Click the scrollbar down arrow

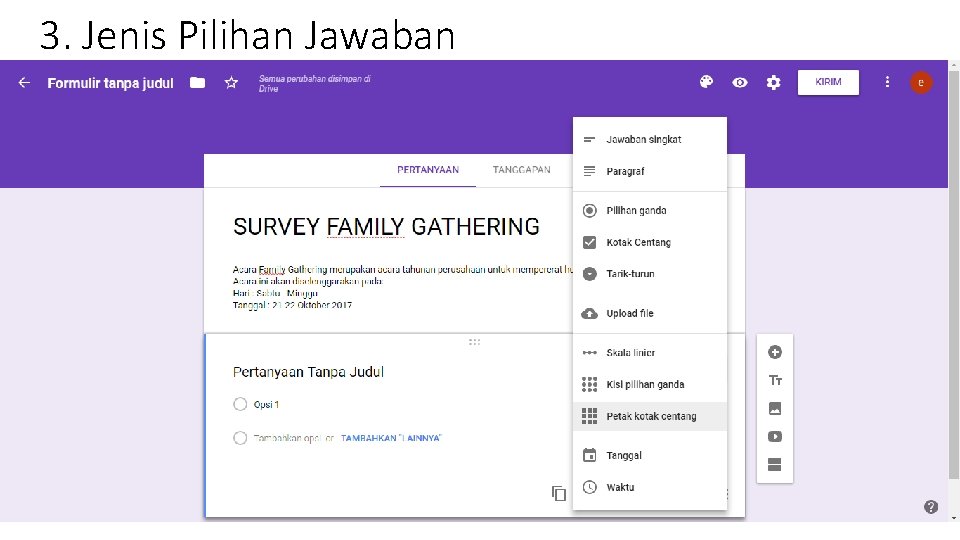click(954, 518)
